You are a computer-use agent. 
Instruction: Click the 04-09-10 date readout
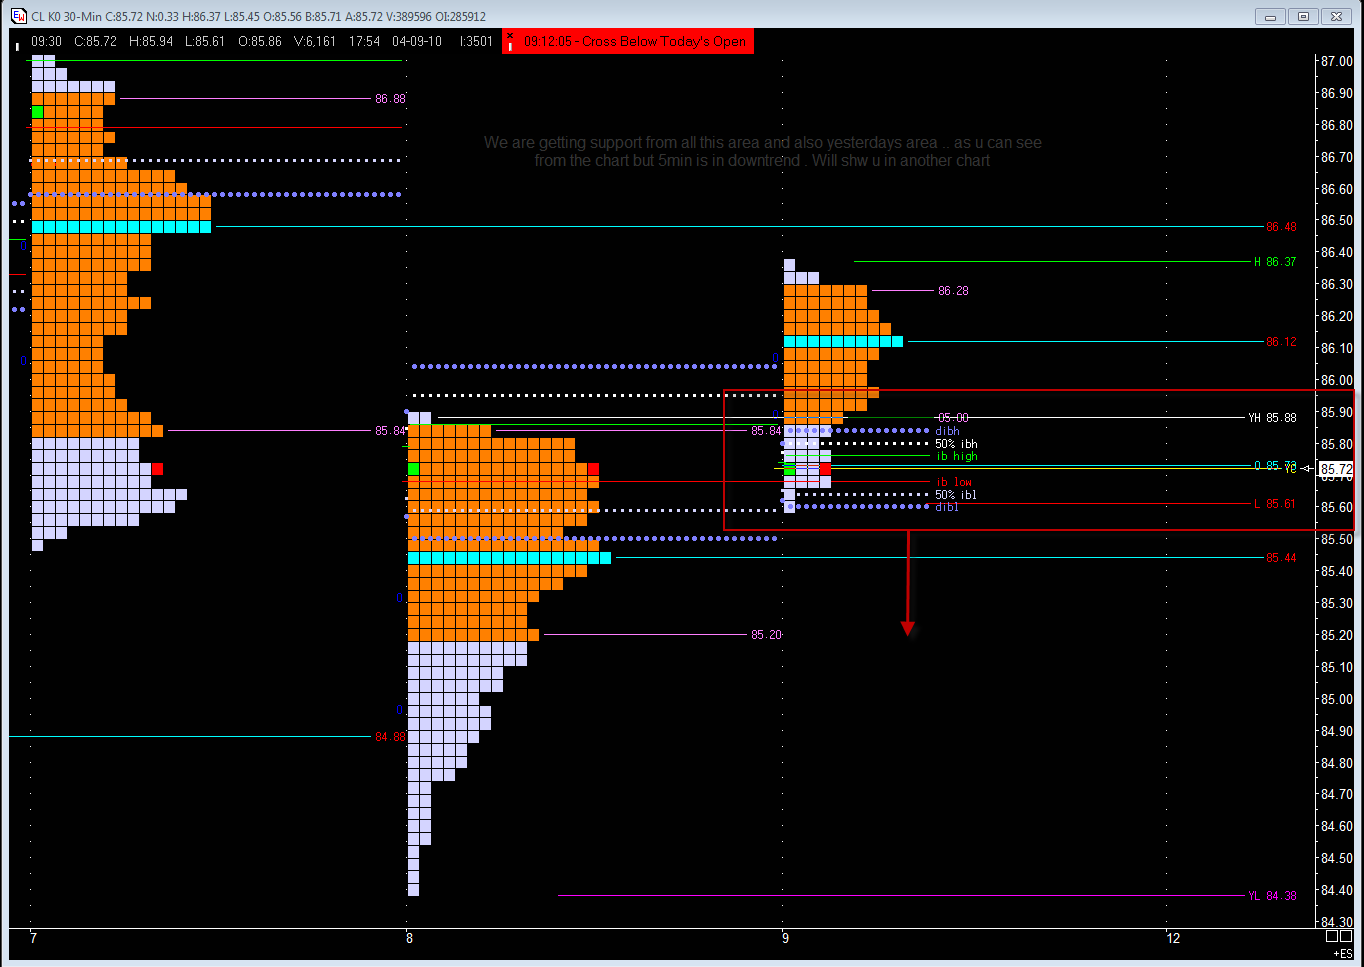[x=417, y=41]
